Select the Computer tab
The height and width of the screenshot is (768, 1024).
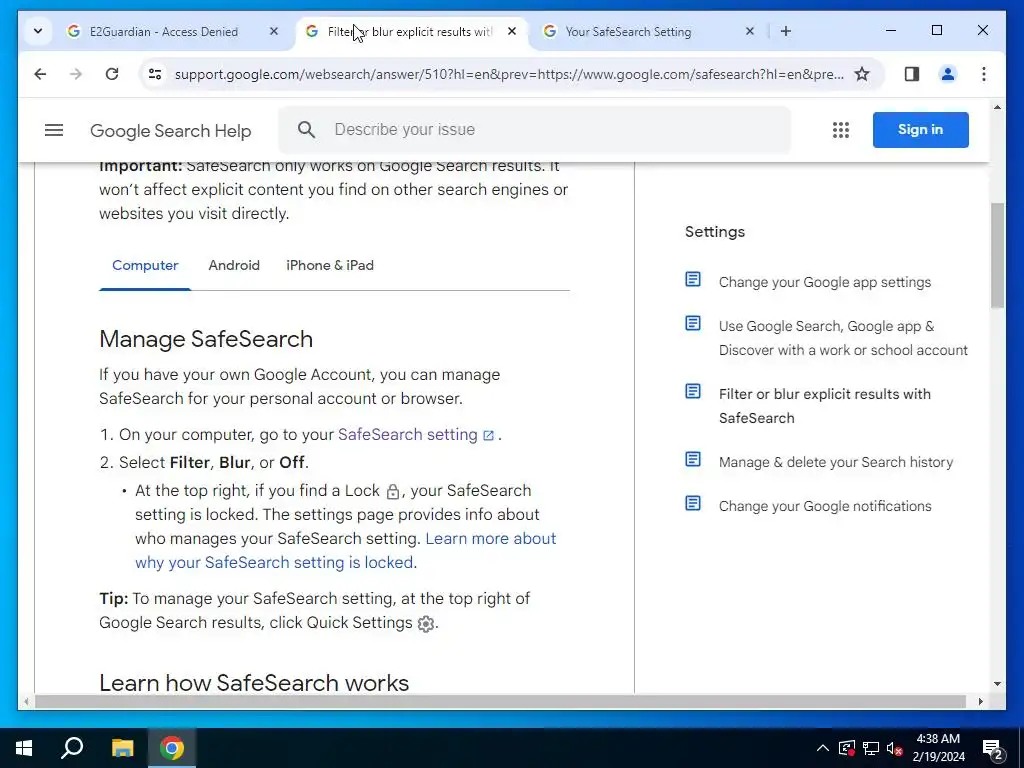tap(145, 265)
